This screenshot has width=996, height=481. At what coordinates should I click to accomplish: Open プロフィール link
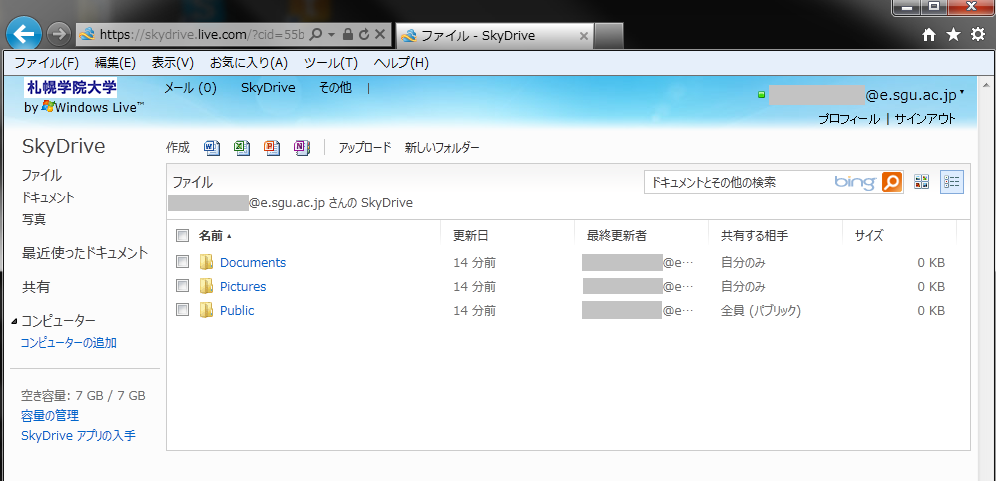click(849, 118)
